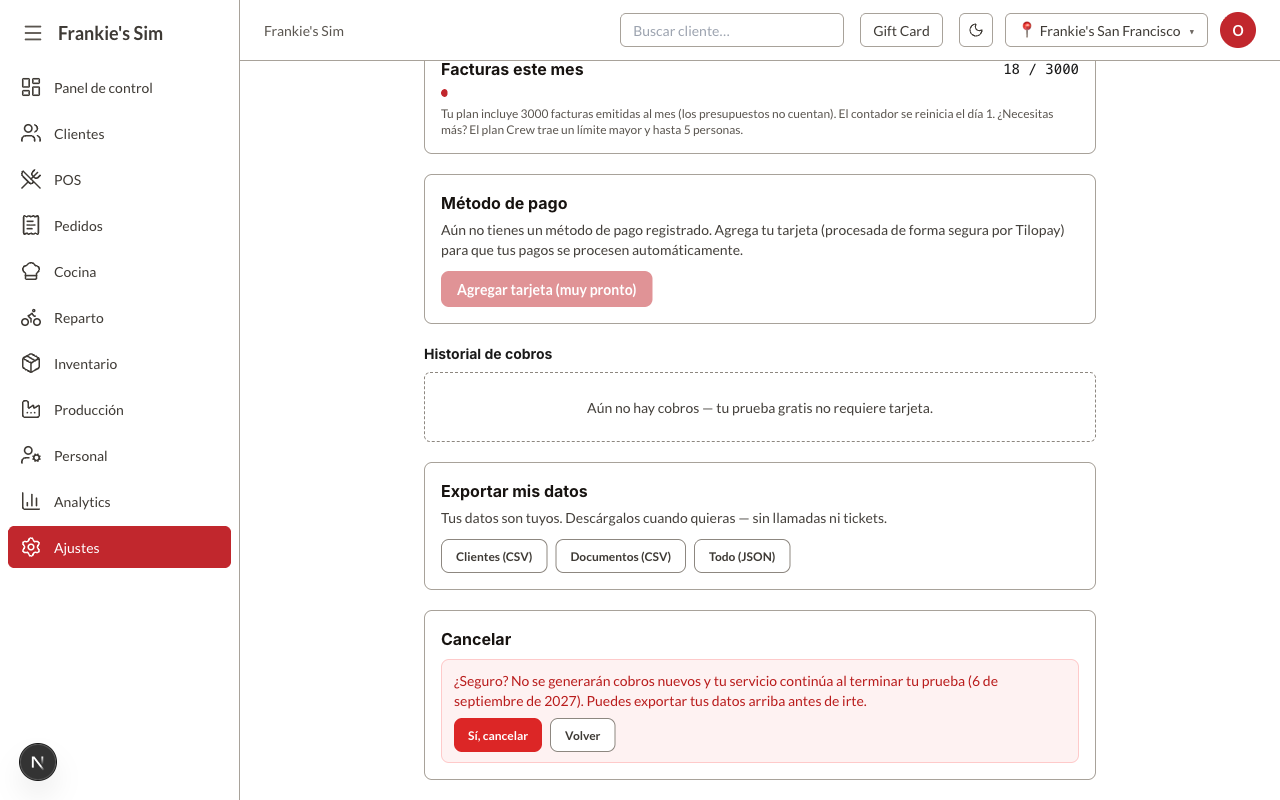1280x800 pixels.
Task: Click the Analytics bar chart icon
Action: click(x=31, y=501)
